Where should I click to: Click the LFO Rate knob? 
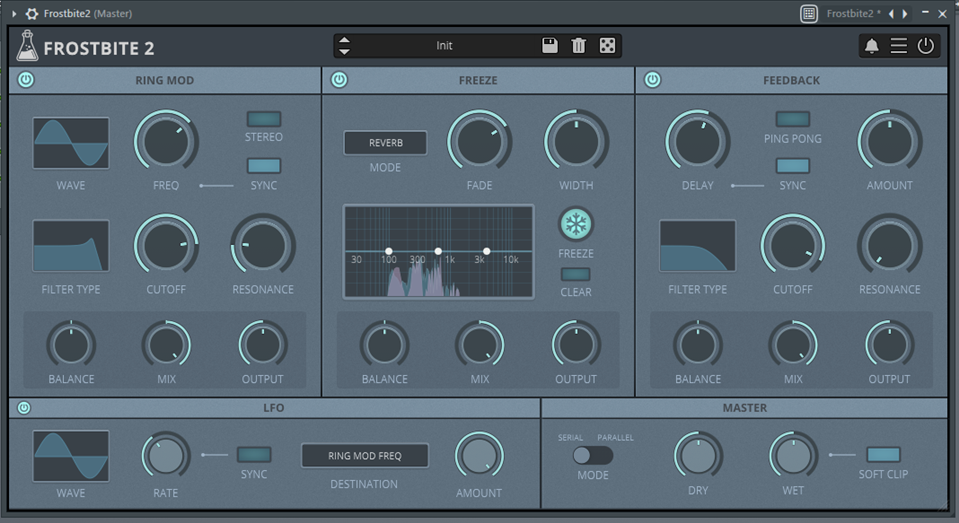point(166,456)
